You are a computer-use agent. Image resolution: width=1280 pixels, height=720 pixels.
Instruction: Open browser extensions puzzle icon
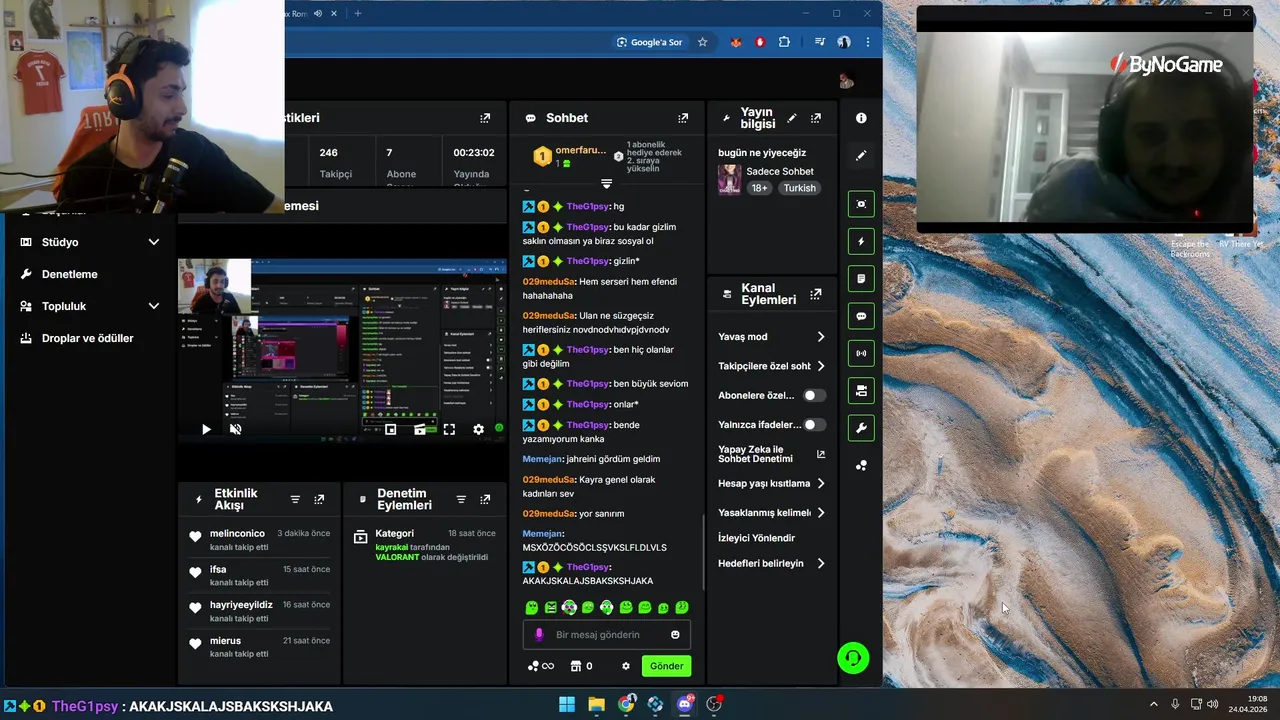point(784,42)
